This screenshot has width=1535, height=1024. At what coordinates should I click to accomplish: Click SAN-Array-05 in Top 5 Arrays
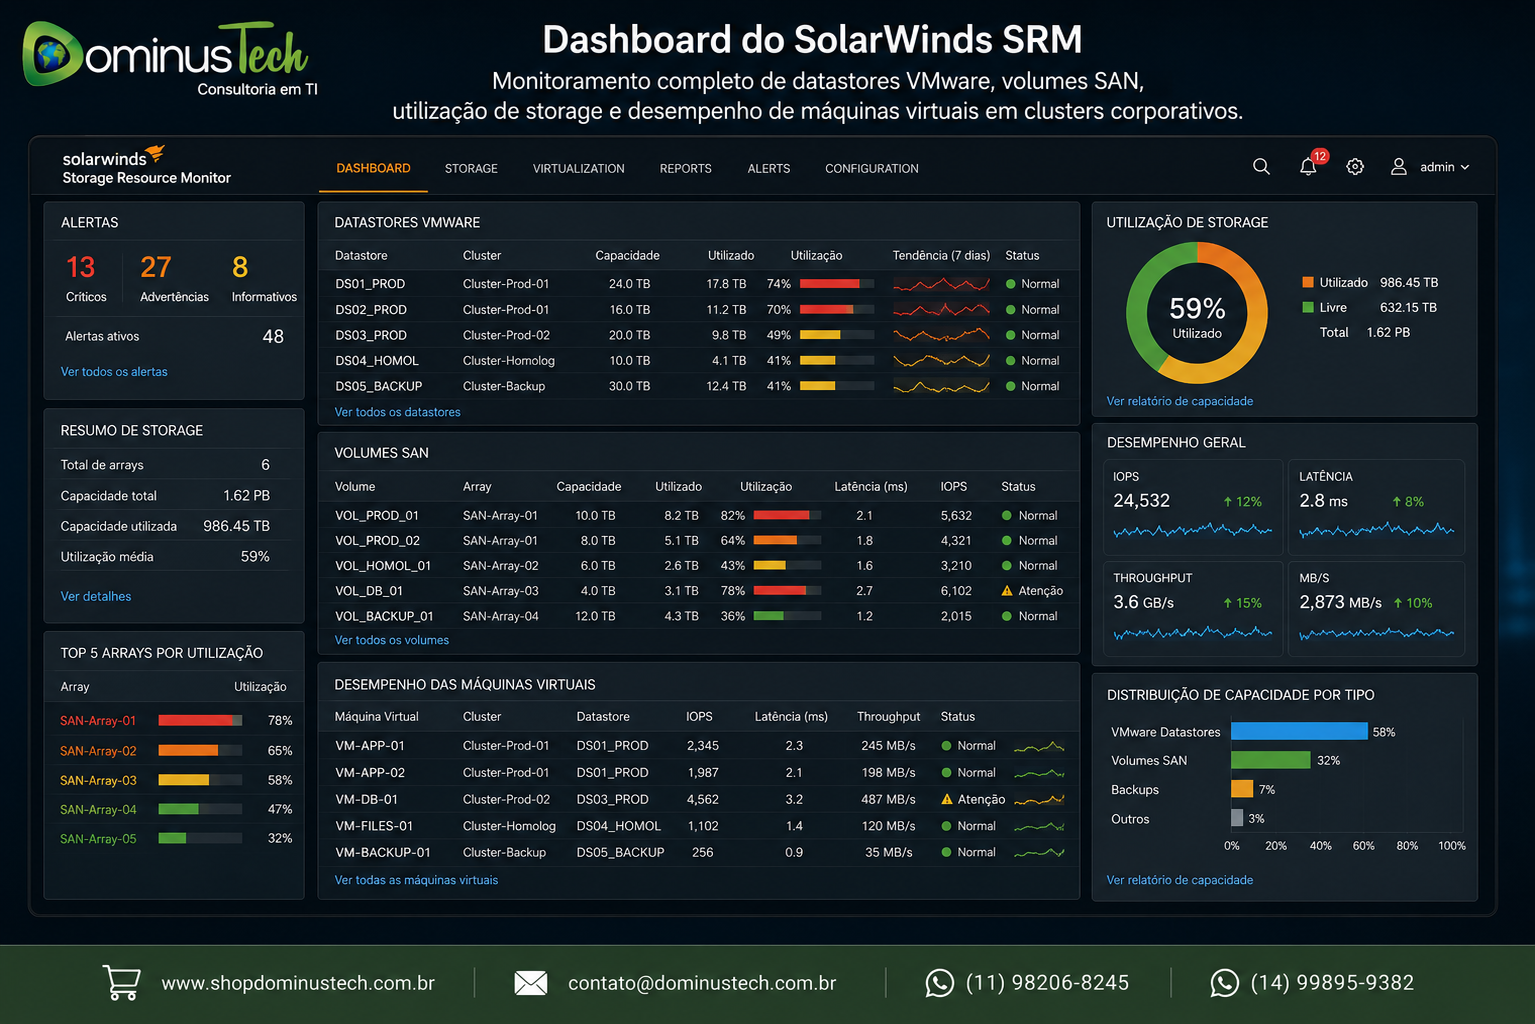tap(98, 839)
